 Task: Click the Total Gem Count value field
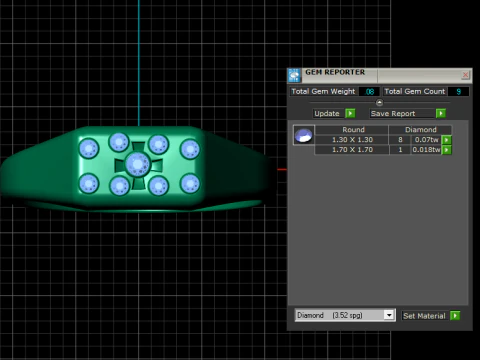[x=458, y=91]
